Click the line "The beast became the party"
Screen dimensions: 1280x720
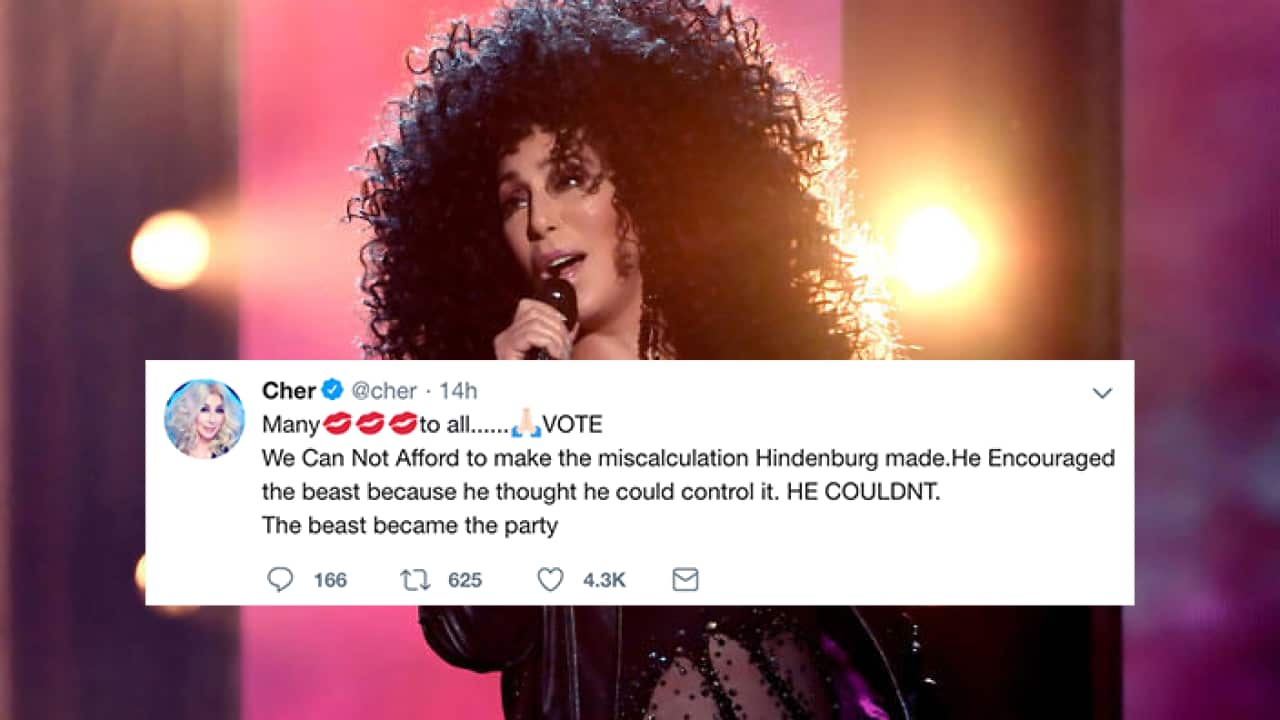(410, 525)
